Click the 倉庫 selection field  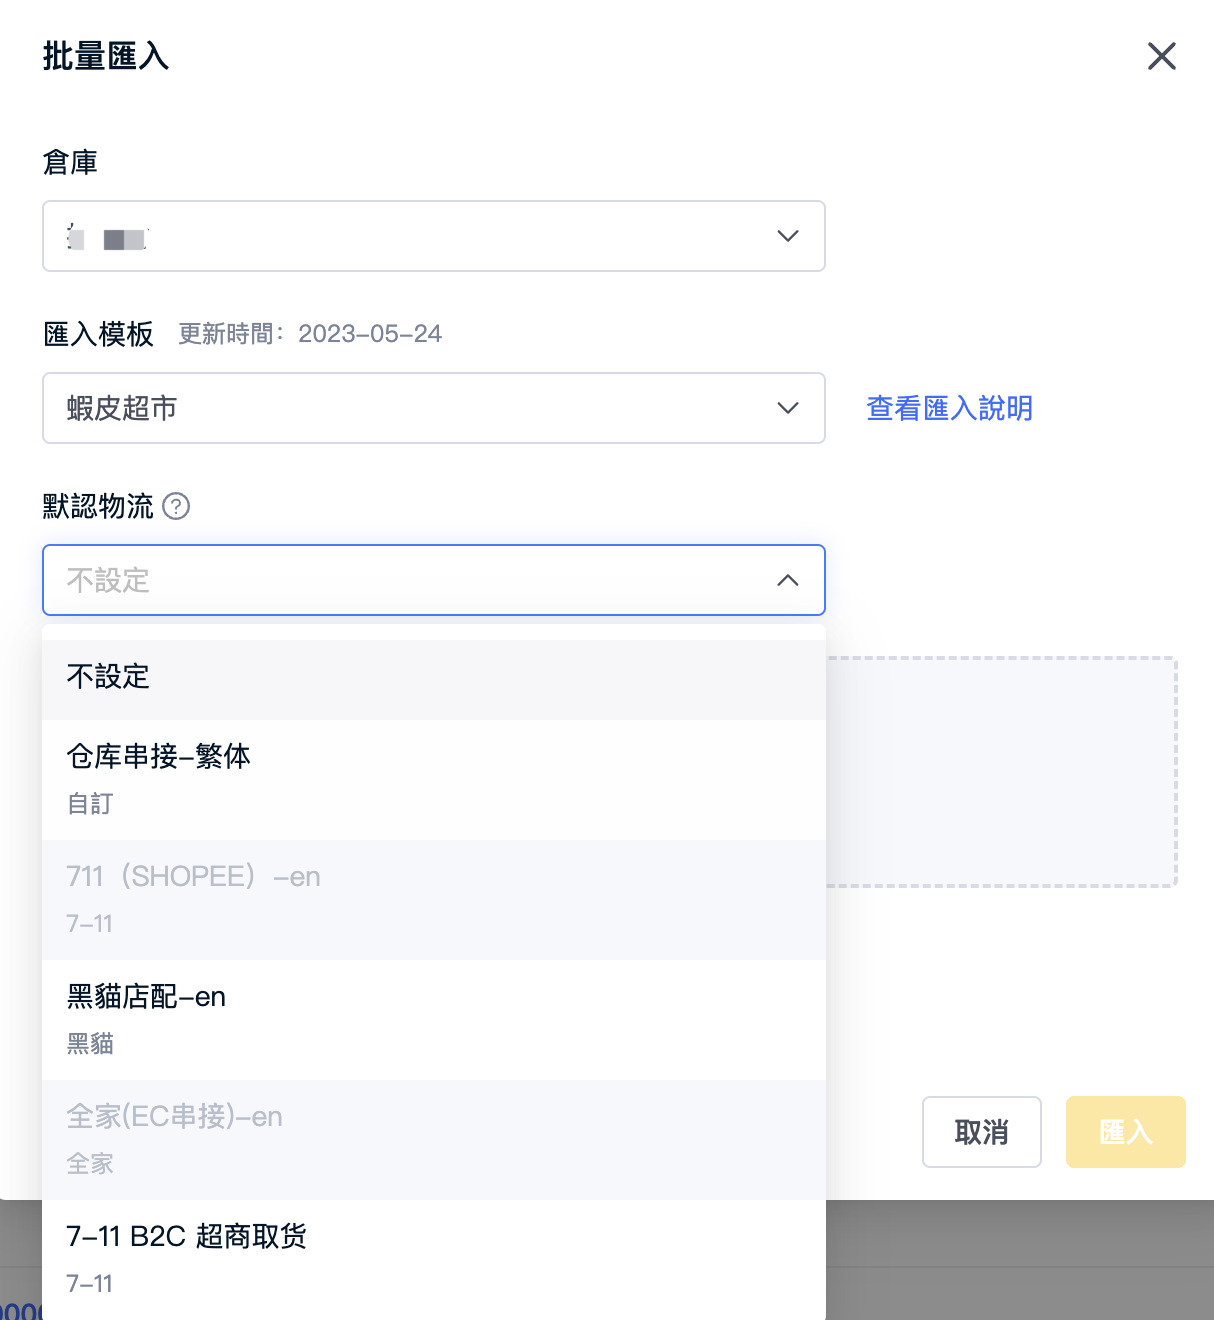click(434, 236)
